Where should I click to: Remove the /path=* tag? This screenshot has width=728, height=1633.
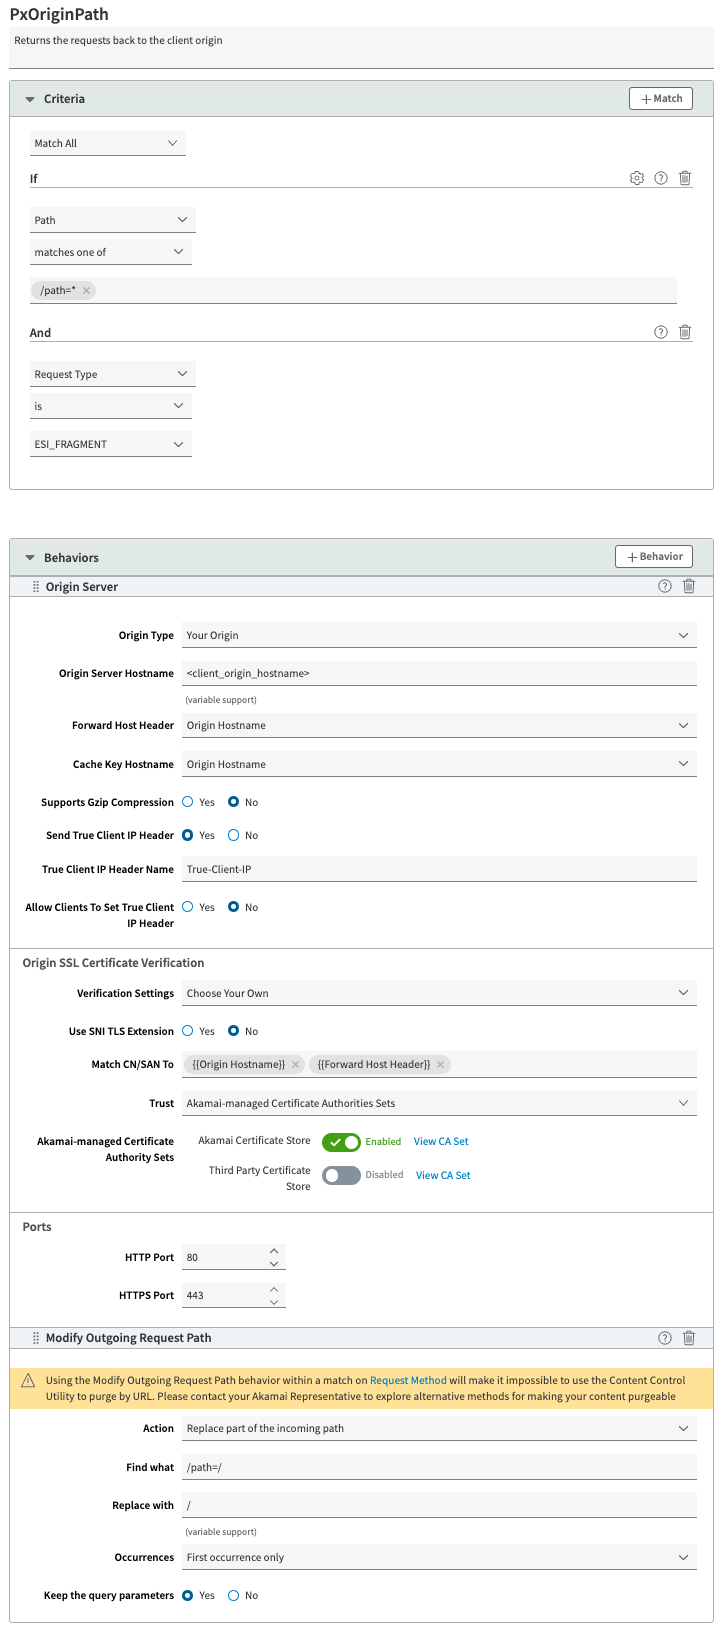click(87, 291)
